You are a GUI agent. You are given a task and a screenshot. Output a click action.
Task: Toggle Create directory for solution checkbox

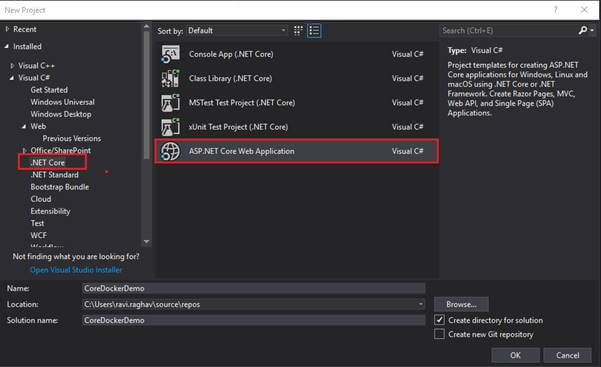point(439,320)
